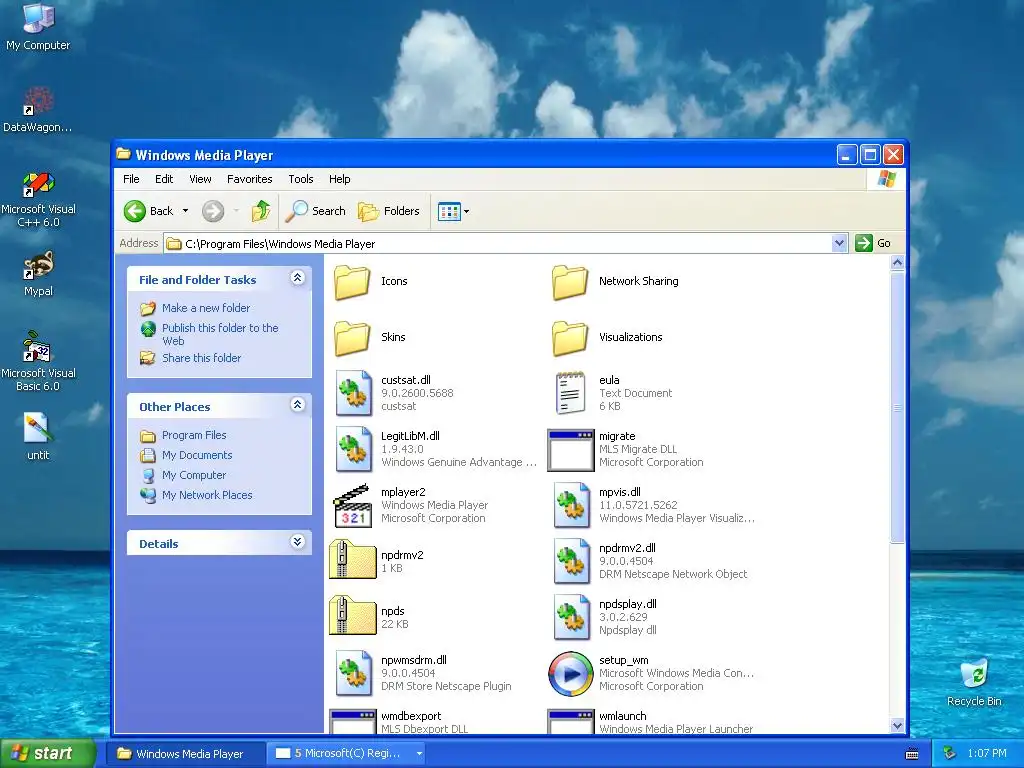Viewport: 1024px width, 768px height.
Task: Open the Skins folder
Action: (353, 338)
